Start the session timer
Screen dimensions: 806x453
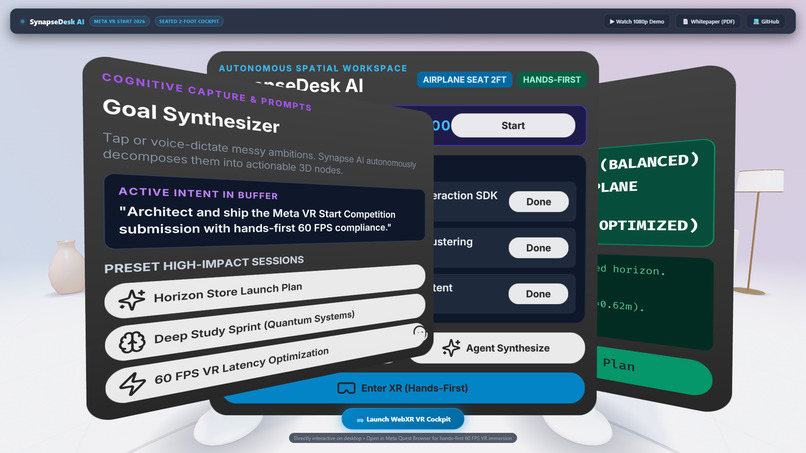pos(513,125)
